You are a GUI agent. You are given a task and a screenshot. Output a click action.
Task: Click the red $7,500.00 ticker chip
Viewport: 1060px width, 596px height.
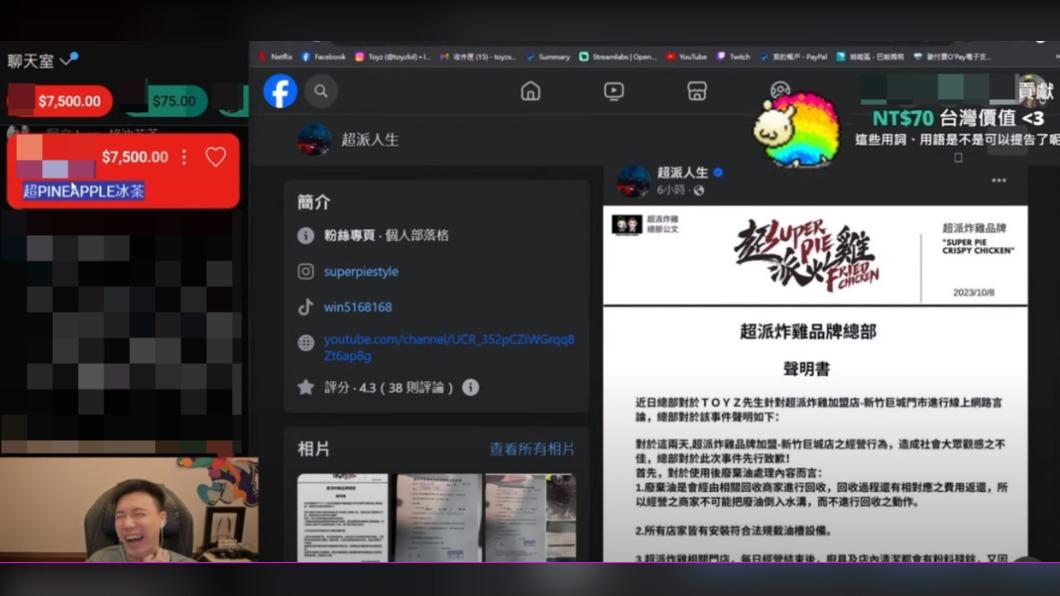click(x=59, y=101)
